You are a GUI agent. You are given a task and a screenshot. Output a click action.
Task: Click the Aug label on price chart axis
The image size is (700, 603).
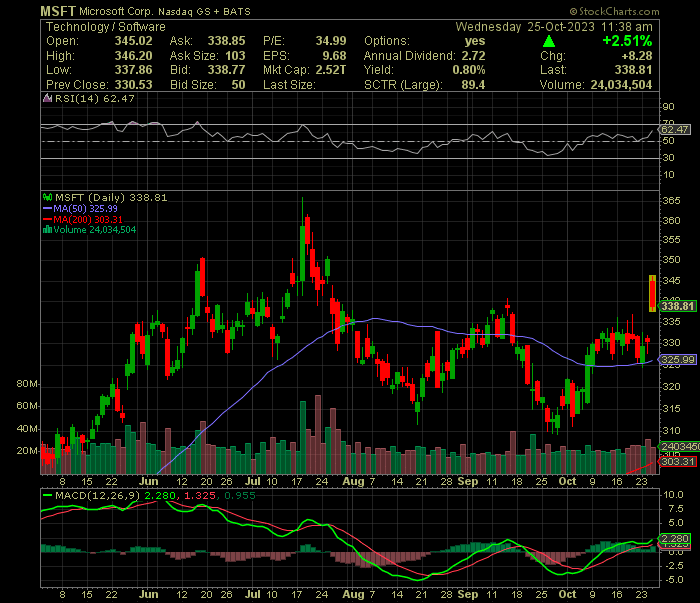click(x=354, y=482)
